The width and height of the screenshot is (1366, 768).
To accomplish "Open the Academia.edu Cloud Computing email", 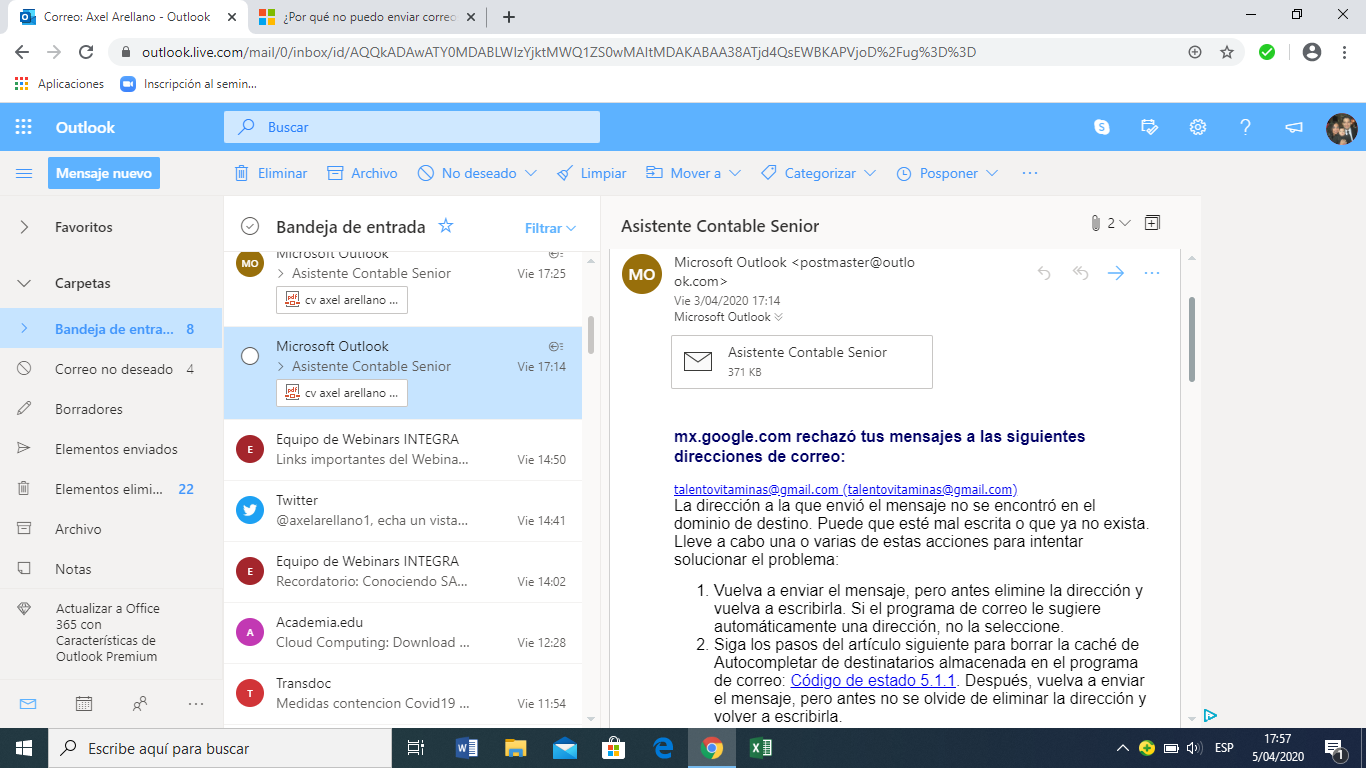I will tap(403, 632).
